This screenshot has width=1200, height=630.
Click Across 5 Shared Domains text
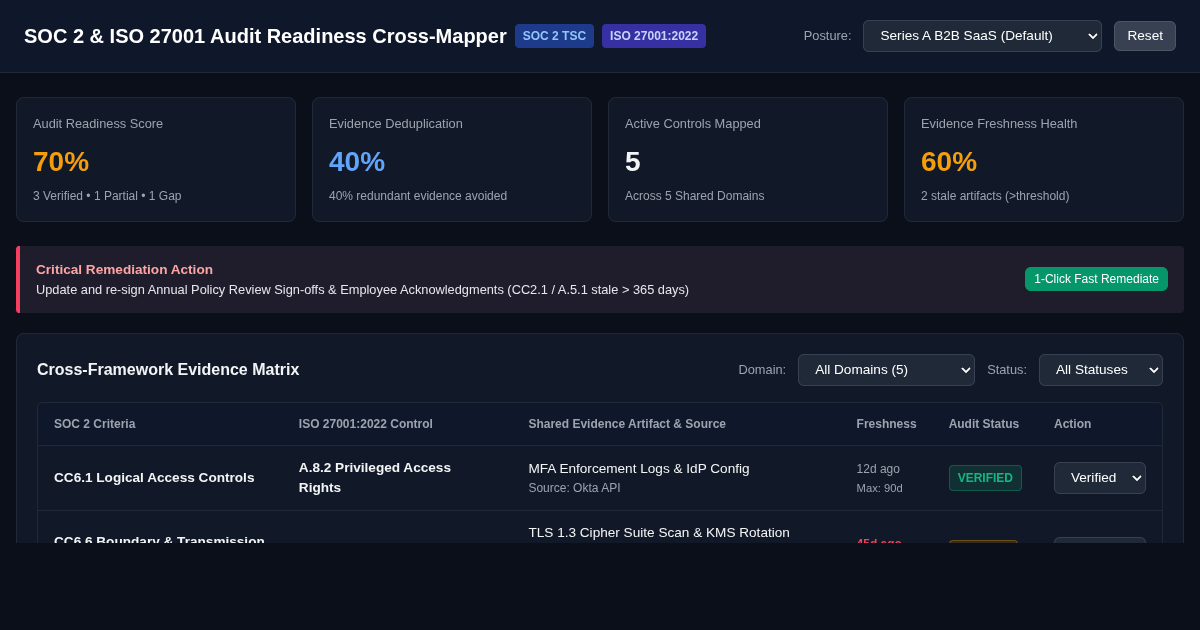695,196
